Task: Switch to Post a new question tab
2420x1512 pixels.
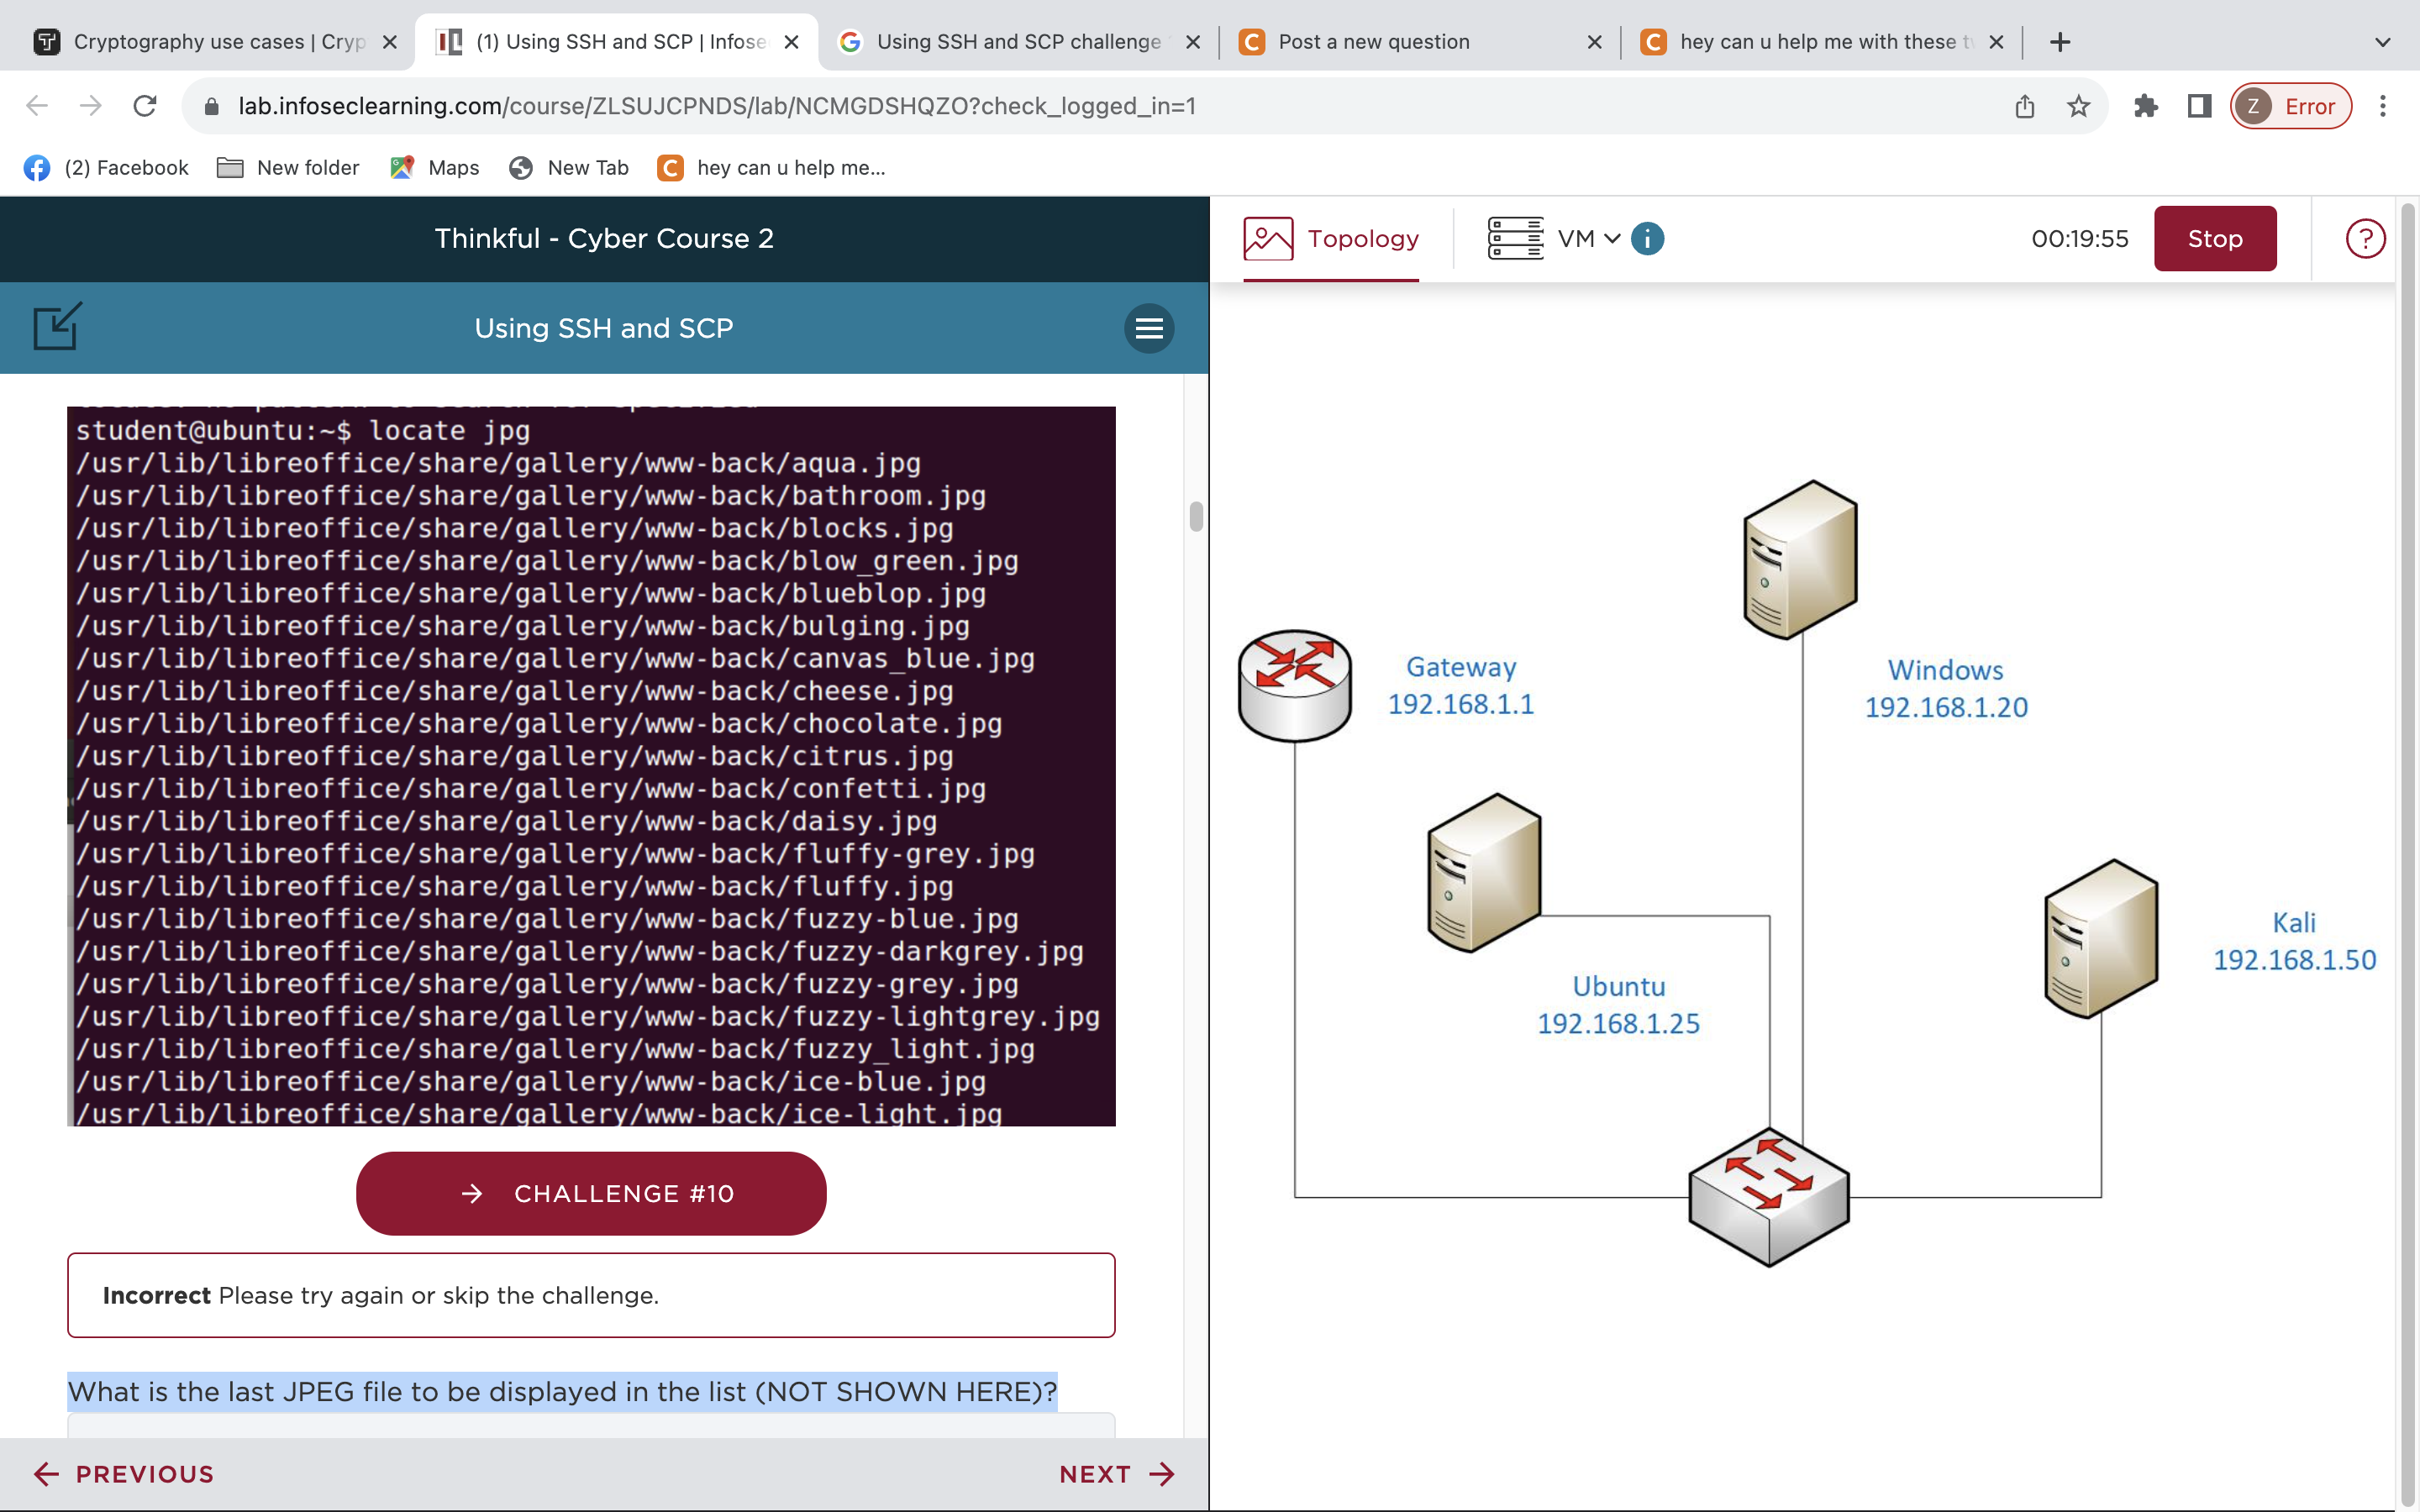Action: [x=1418, y=42]
